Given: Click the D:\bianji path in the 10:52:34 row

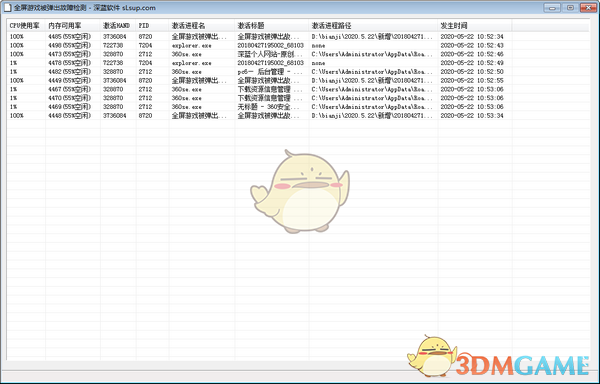Looking at the screenshot, I should 372,37.
